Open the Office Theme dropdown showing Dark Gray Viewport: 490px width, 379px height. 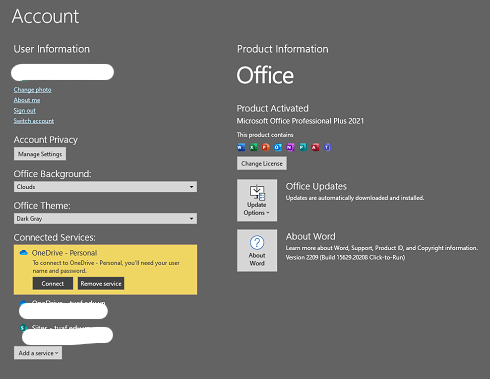click(x=105, y=219)
